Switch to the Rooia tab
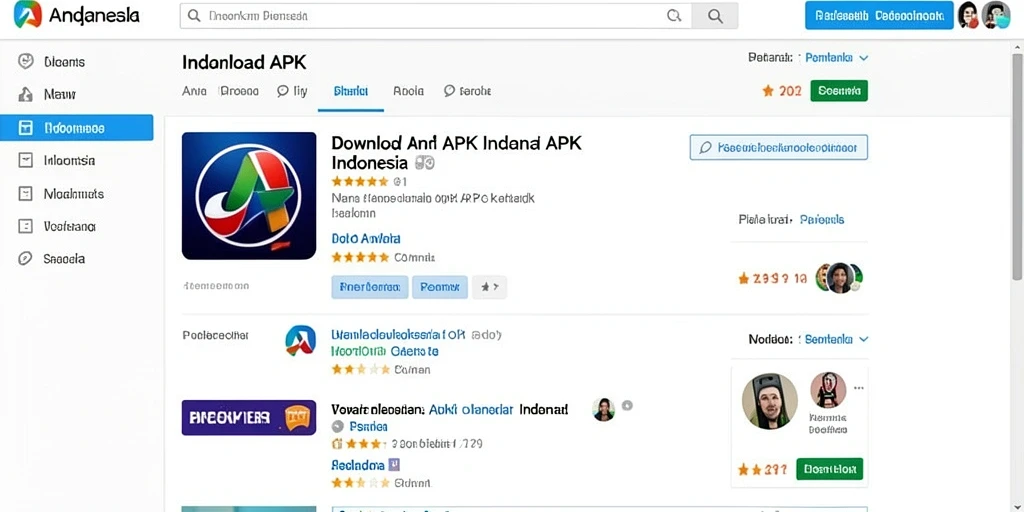The width and height of the screenshot is (1024, 512). point(408,91)
